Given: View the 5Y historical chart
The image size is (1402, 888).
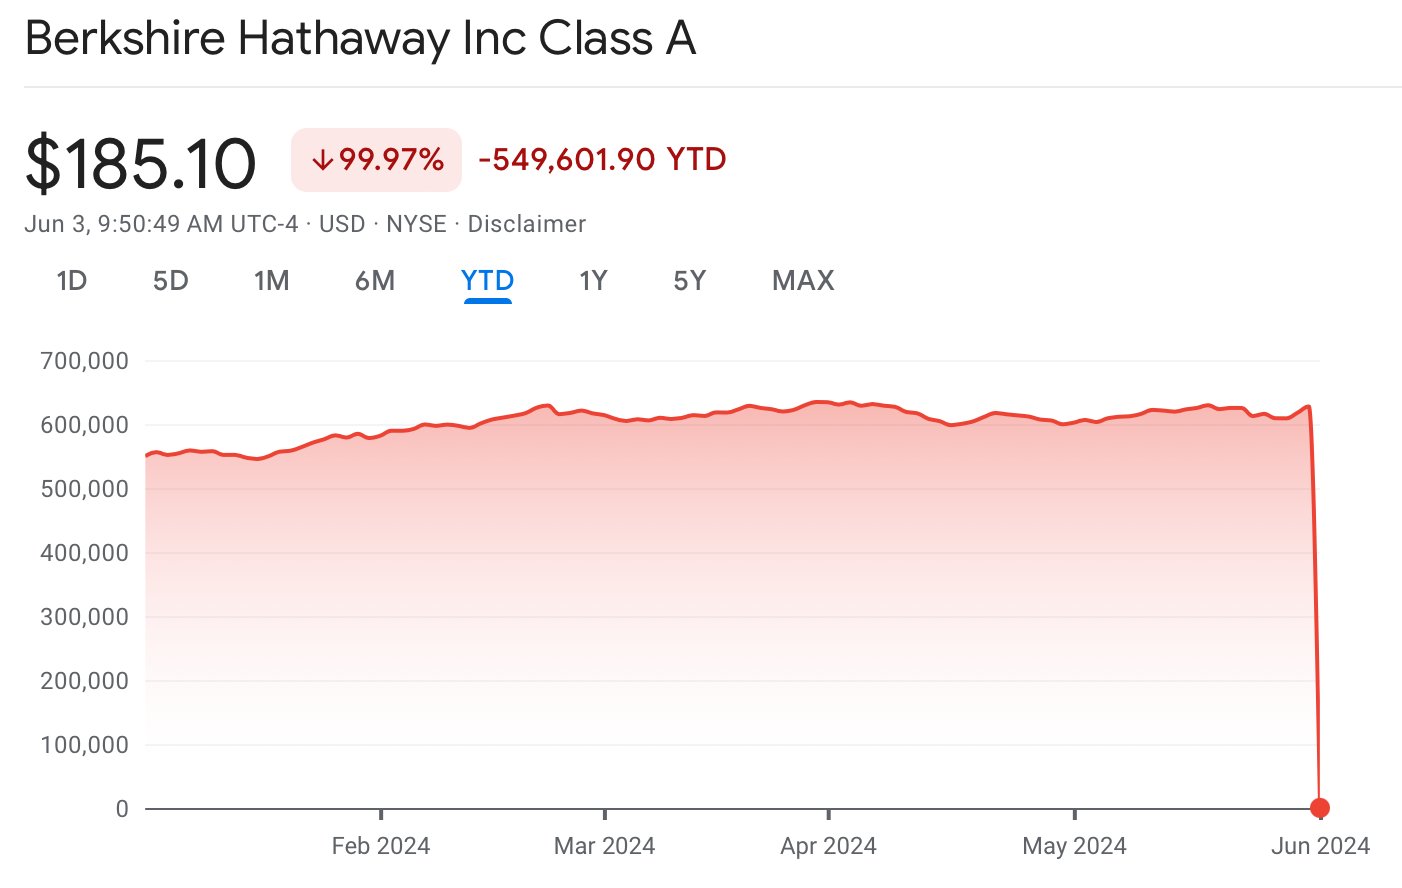Looking at the screenshot, I should tap(688, 281).
